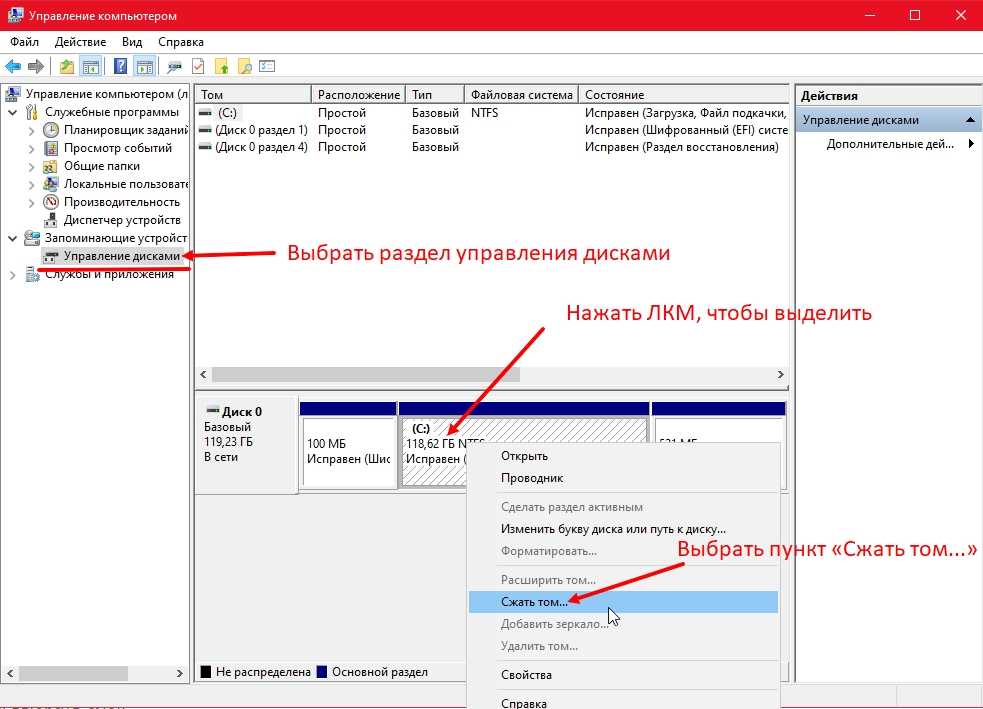983x709 pixels.
Task: Click the Task Scheduler clock icon
Action: [x=52, y=130]
